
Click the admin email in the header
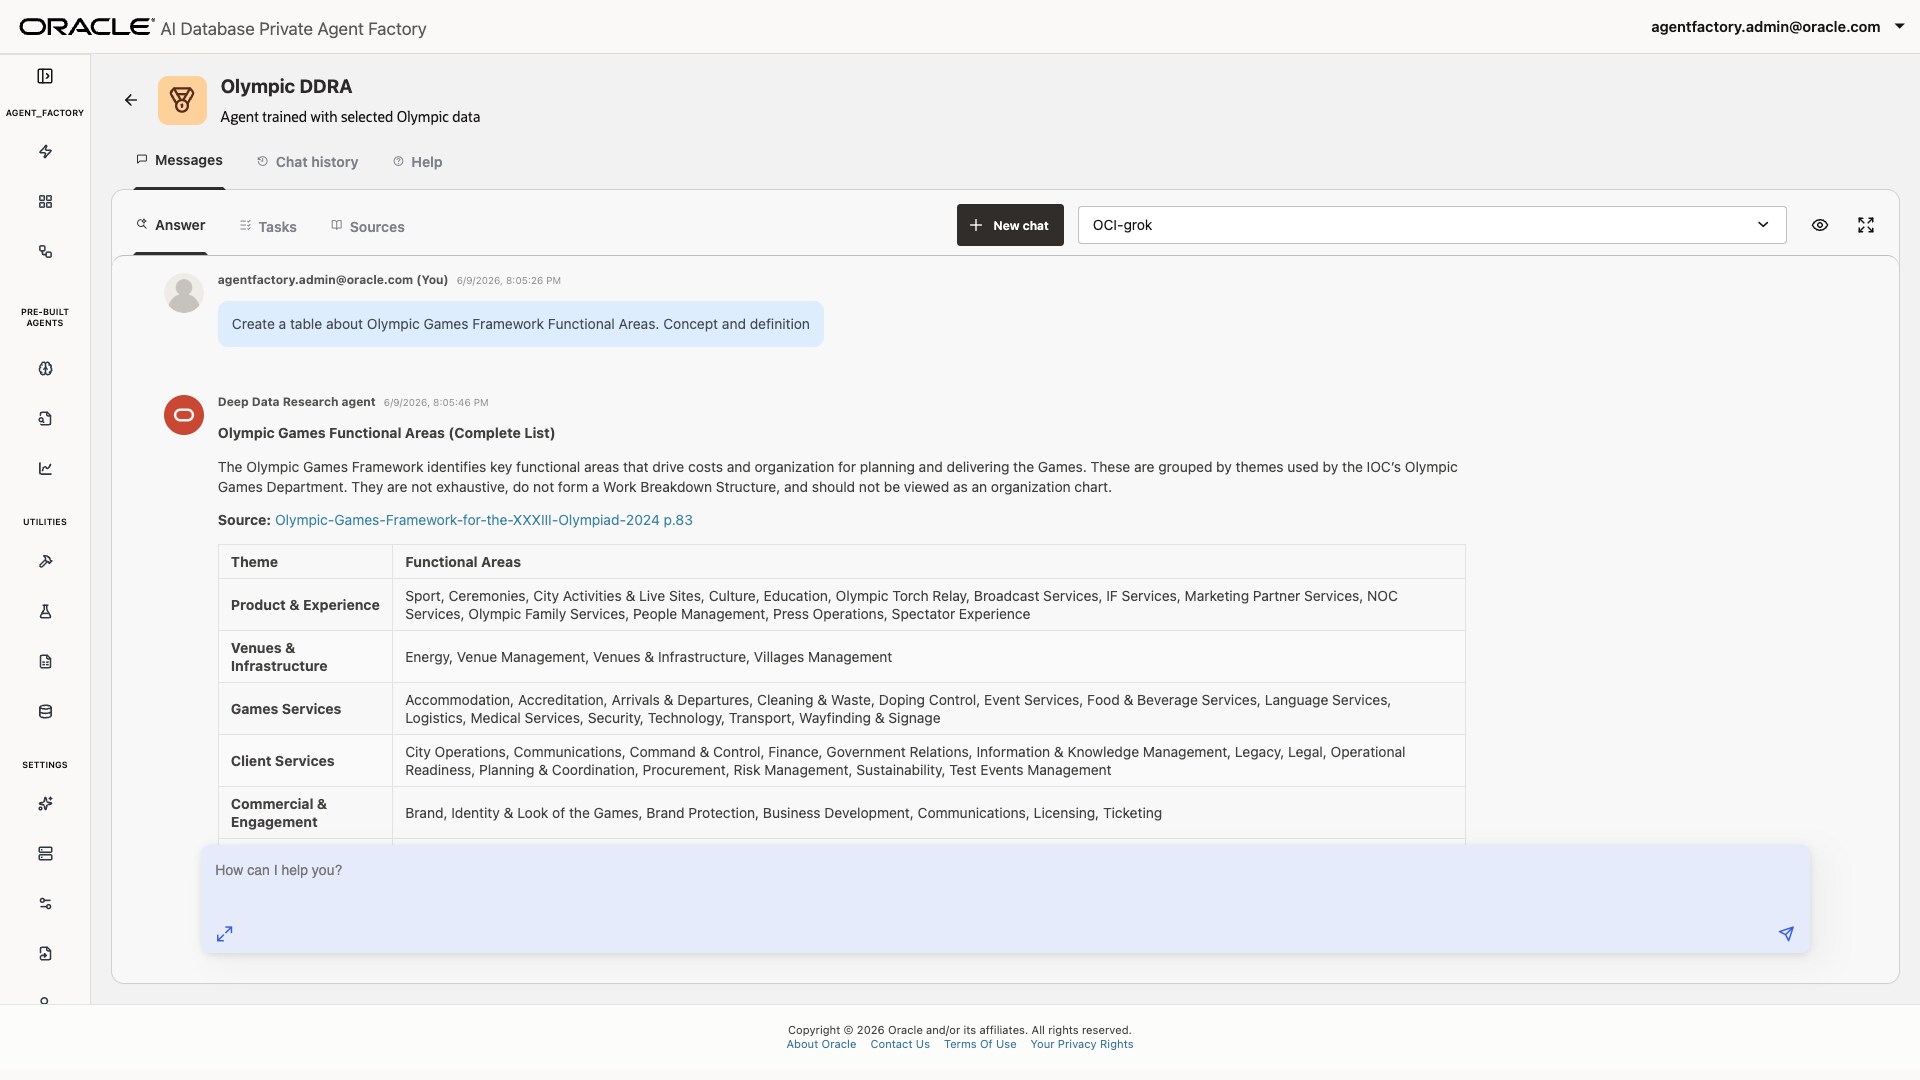point(1765,27)
